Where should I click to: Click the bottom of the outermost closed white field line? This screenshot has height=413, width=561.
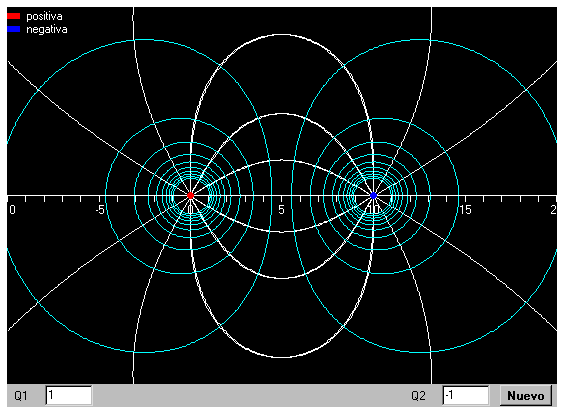point(282,357)
